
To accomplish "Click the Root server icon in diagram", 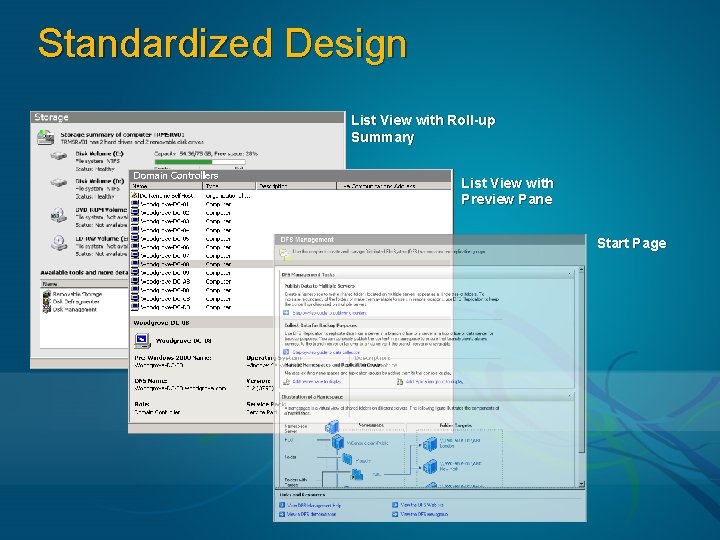I will [x=338, y=443].
